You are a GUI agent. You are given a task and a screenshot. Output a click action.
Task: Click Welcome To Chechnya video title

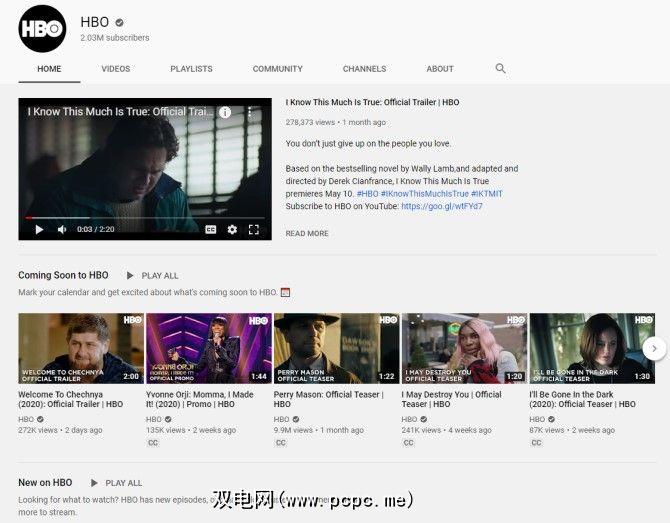pyautogui.click(x=71, y=399)
